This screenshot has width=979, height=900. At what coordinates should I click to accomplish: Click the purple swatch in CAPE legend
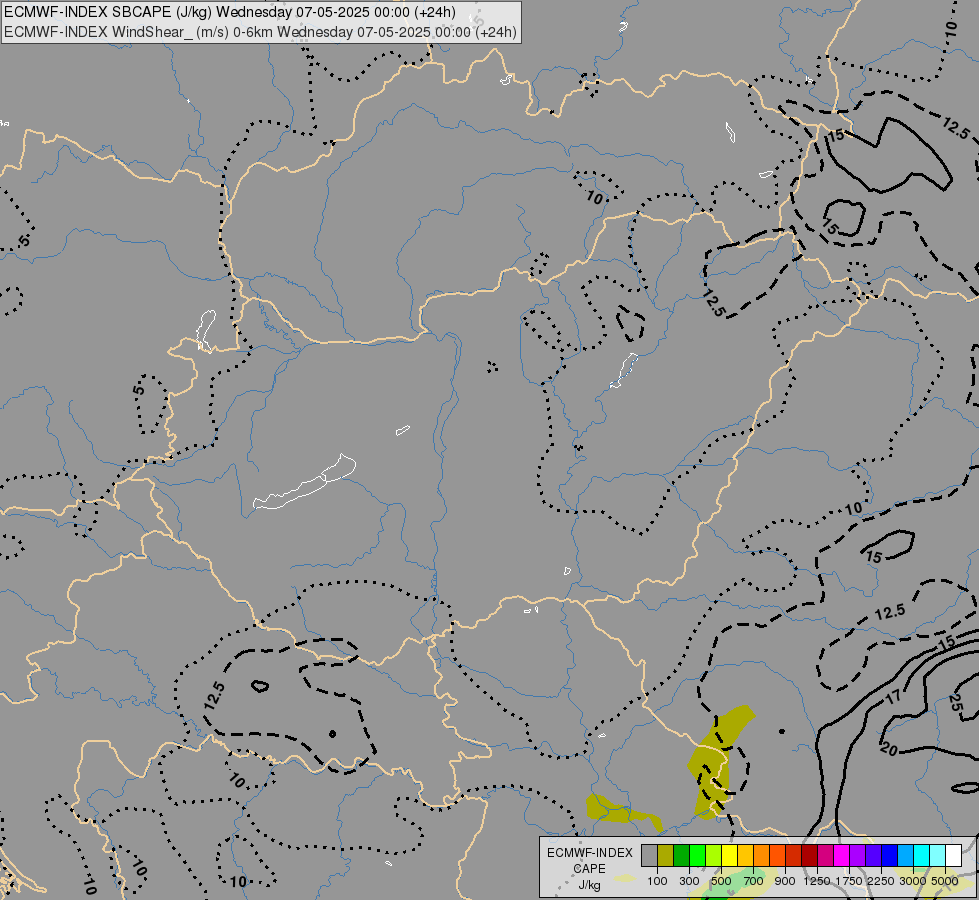pos(858,855)
